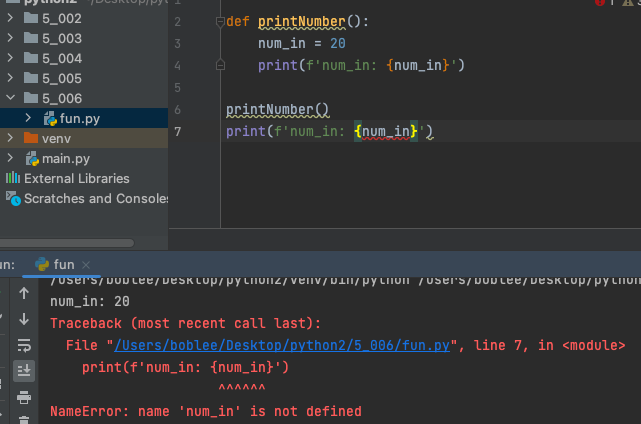Select fun.py in project tree

84,118
